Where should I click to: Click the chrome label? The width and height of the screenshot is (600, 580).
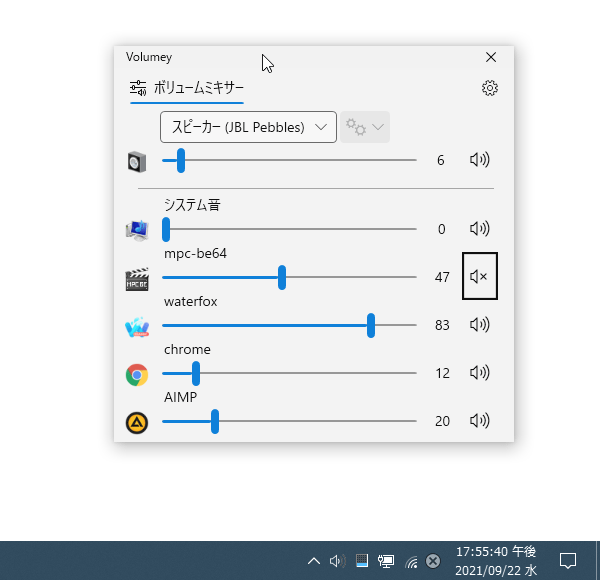(x=187, y=350)
